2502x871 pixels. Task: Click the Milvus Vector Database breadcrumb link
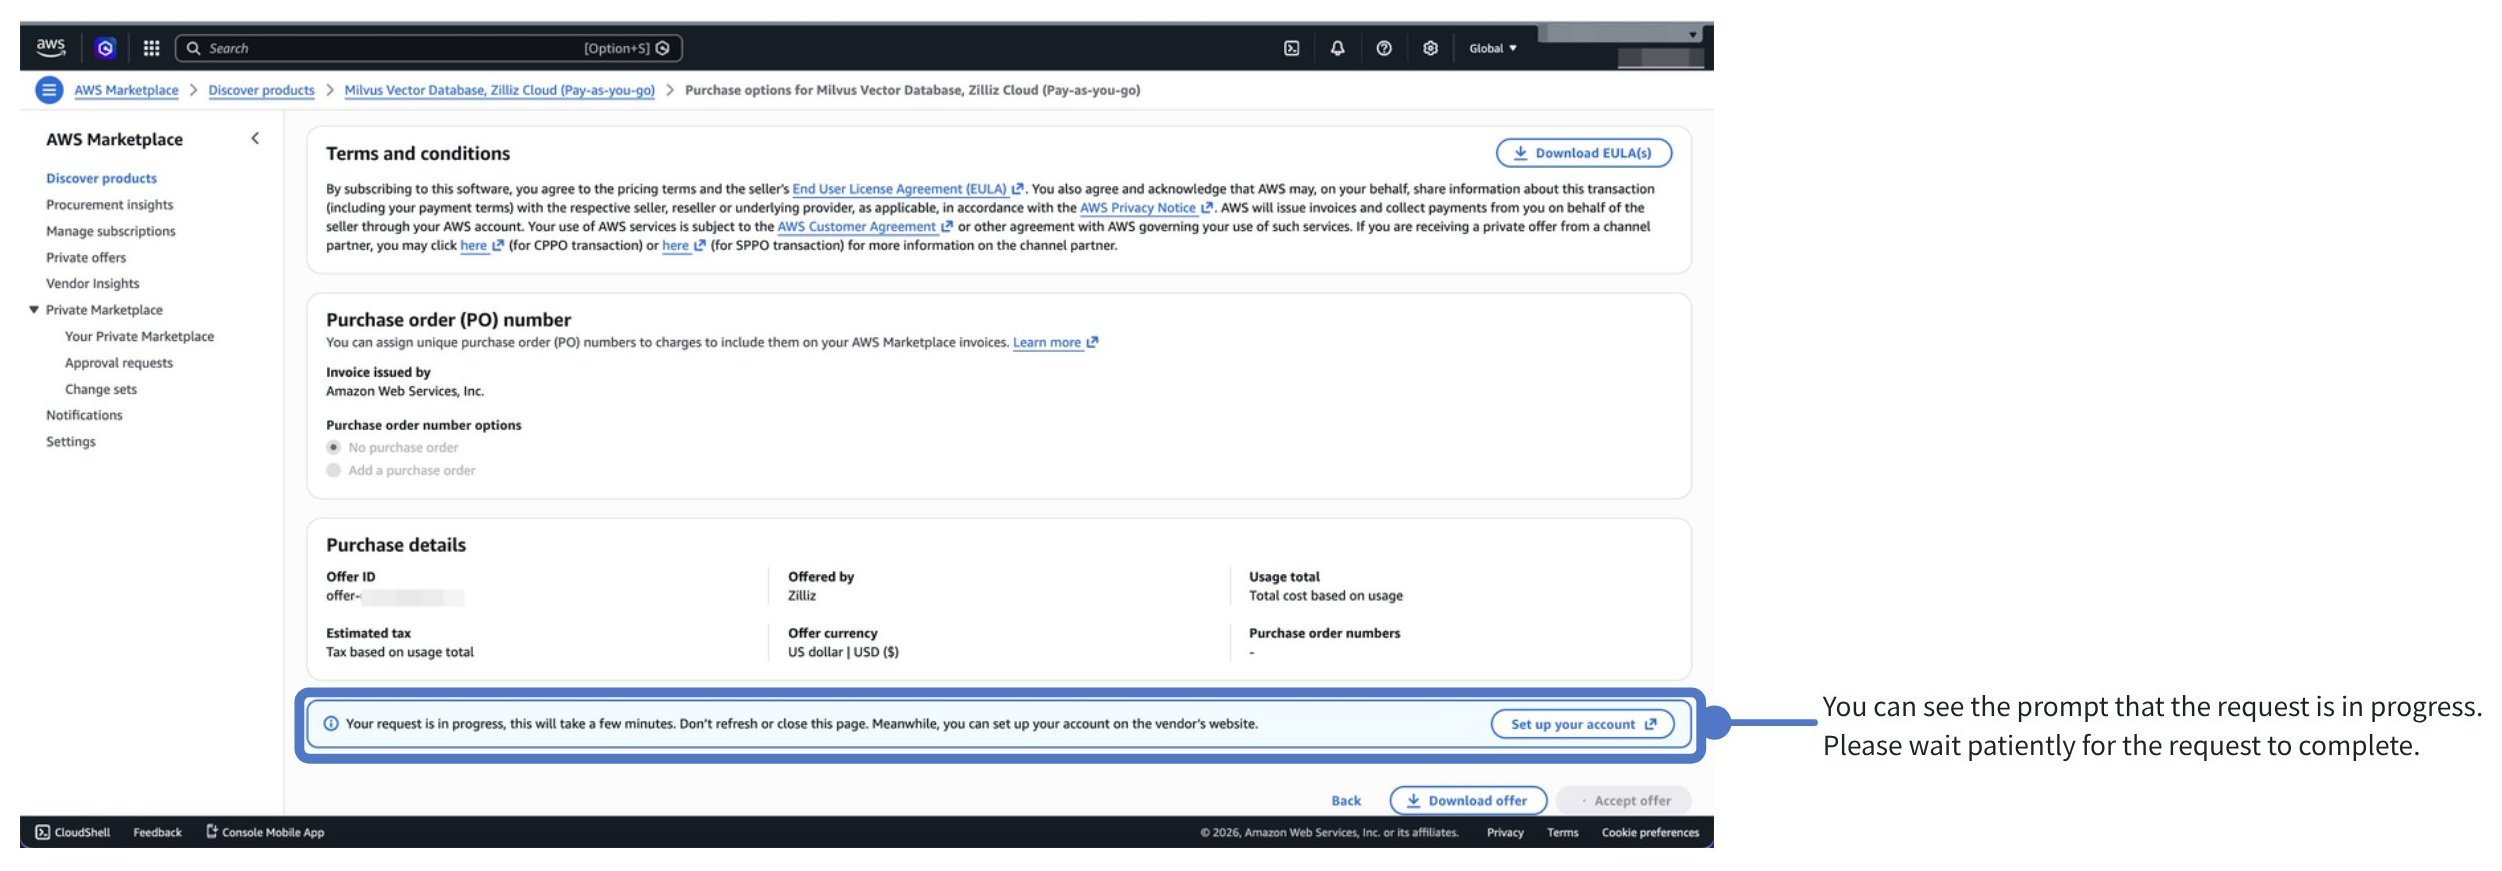pyautogui.click(x=499, y=90)
